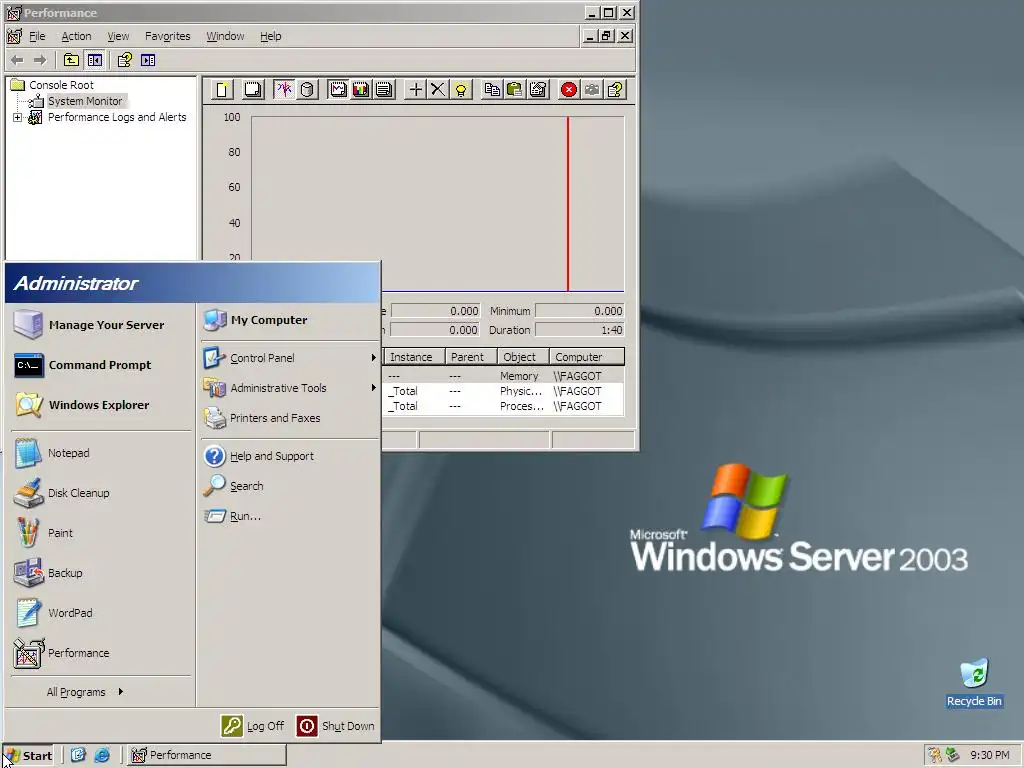Open the Favorites menu
1024x768 pixels.
[168, 36]
